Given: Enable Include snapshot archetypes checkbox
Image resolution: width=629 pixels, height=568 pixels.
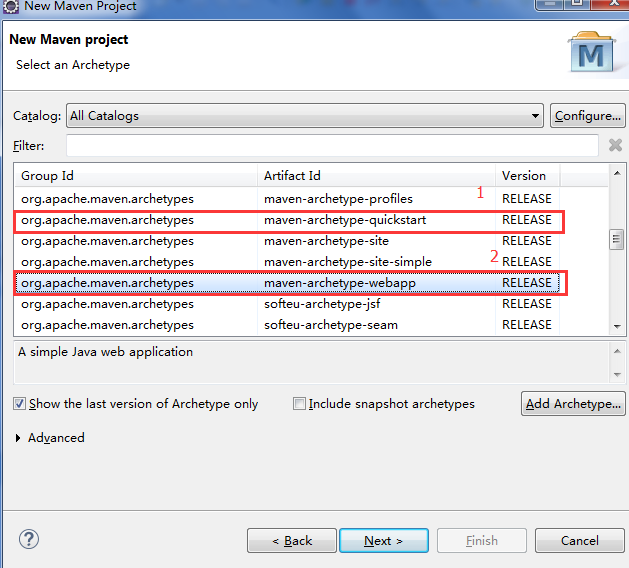Looking at the screenshot, I should coord(299,404).
